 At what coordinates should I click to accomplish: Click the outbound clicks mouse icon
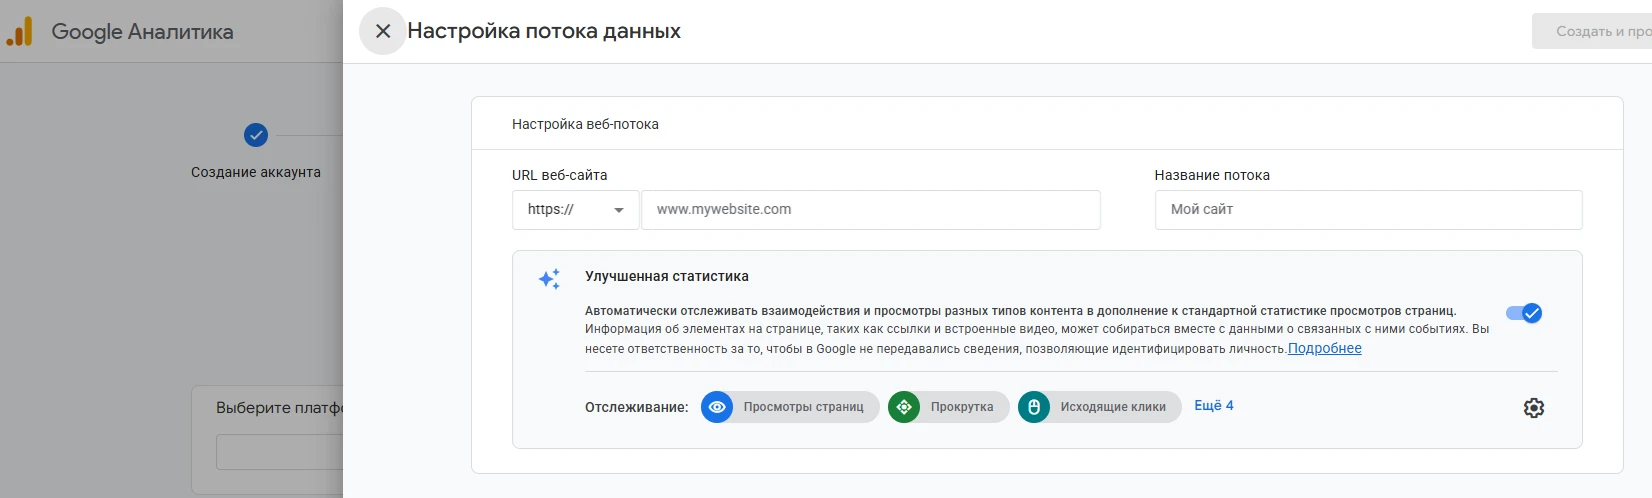coord(1034,407)
